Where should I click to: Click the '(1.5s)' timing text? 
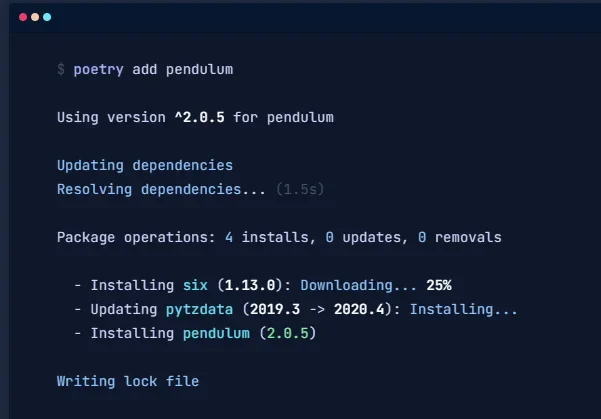[300, 189]
